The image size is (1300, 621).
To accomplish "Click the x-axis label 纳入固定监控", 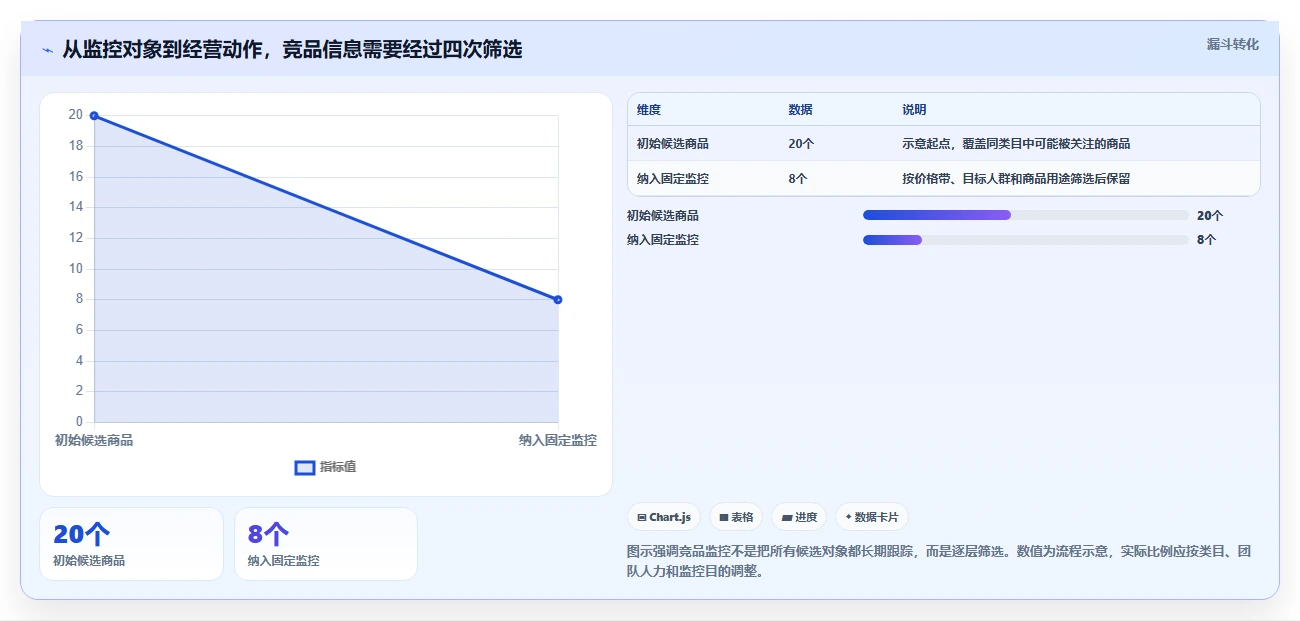I will [558, 440].
